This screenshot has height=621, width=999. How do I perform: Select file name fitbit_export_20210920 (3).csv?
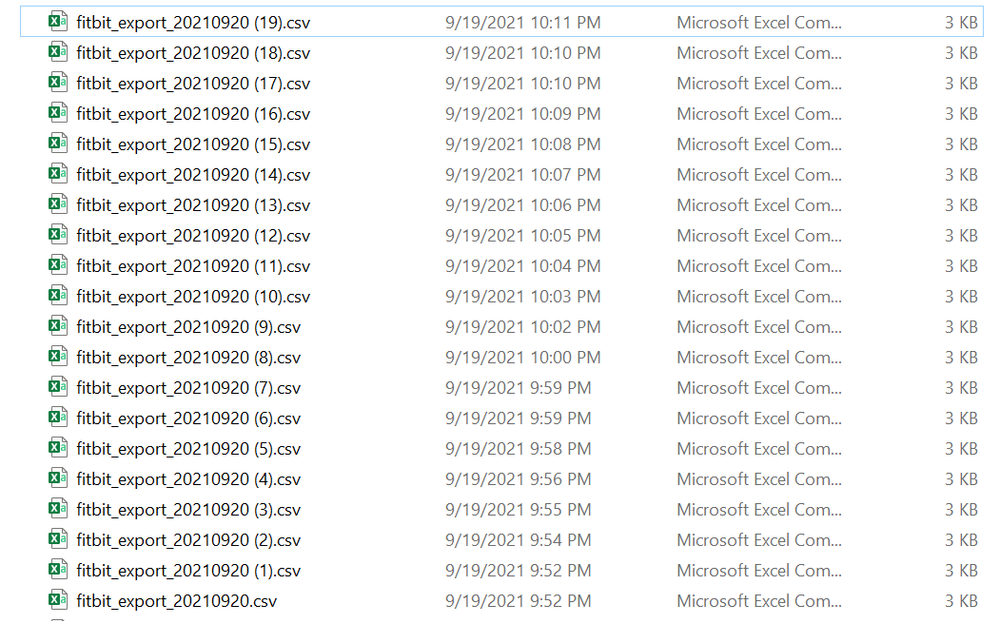(189, 510)
